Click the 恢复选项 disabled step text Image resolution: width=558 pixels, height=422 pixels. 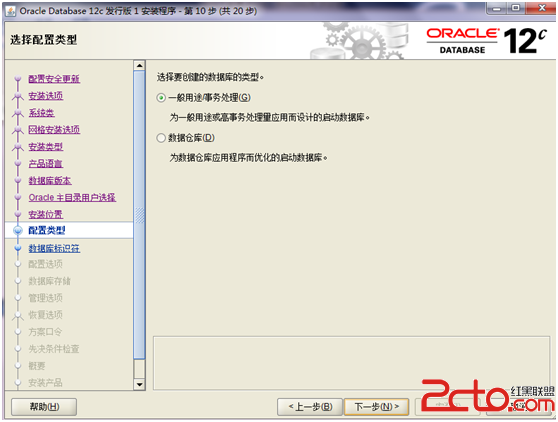pos(46,315)
